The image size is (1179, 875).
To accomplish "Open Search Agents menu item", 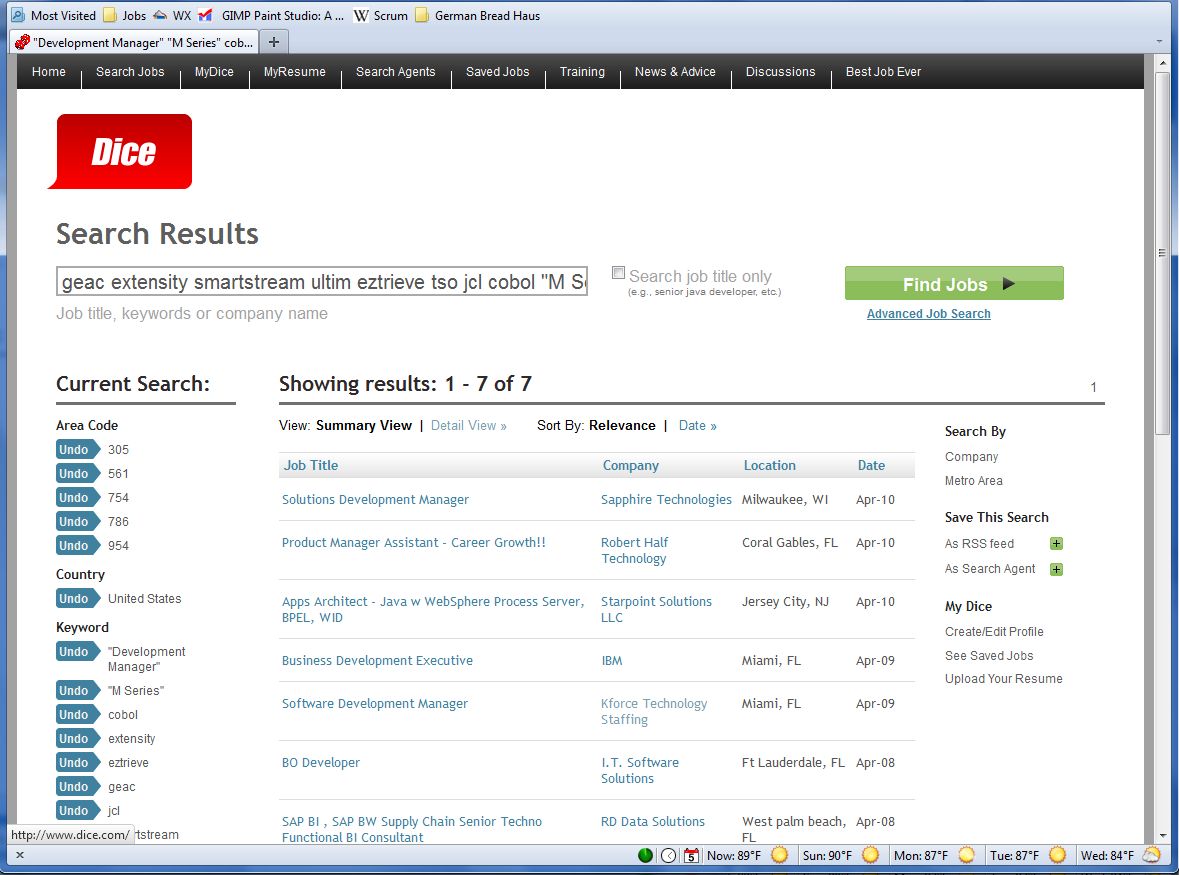I will (396, 71).
